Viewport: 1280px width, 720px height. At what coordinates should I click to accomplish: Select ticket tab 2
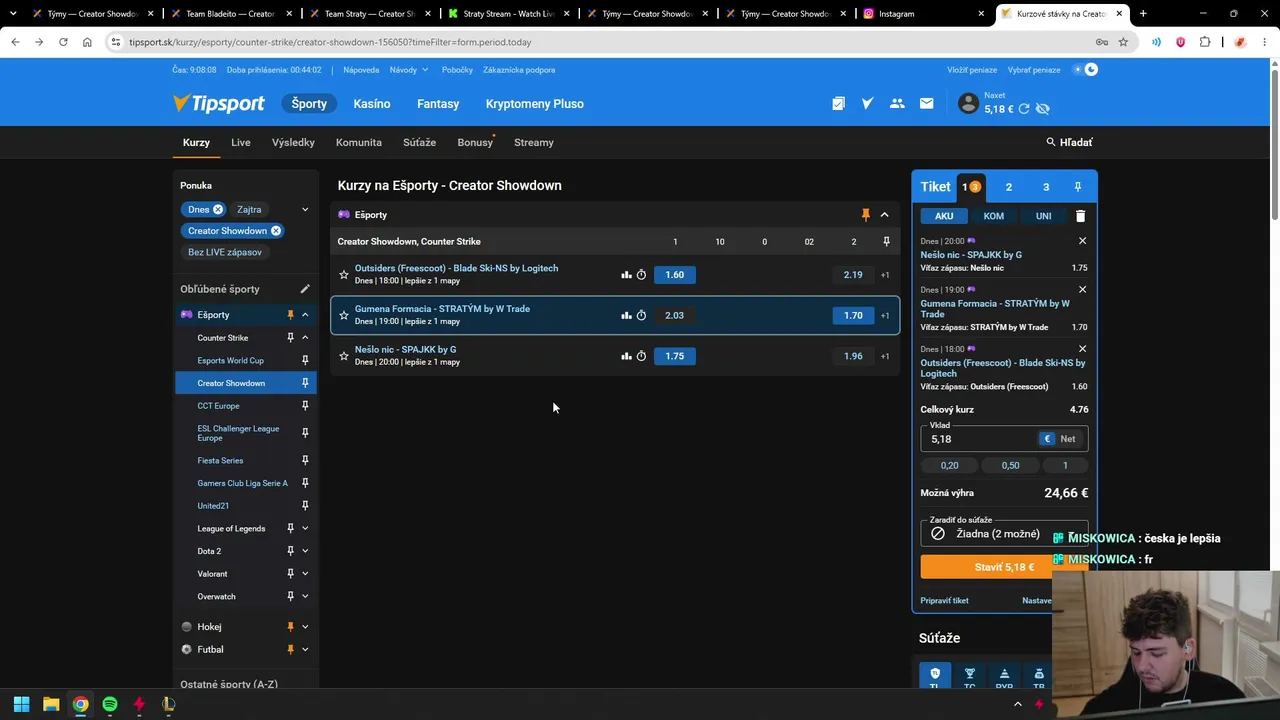[x=1008, y=187]
